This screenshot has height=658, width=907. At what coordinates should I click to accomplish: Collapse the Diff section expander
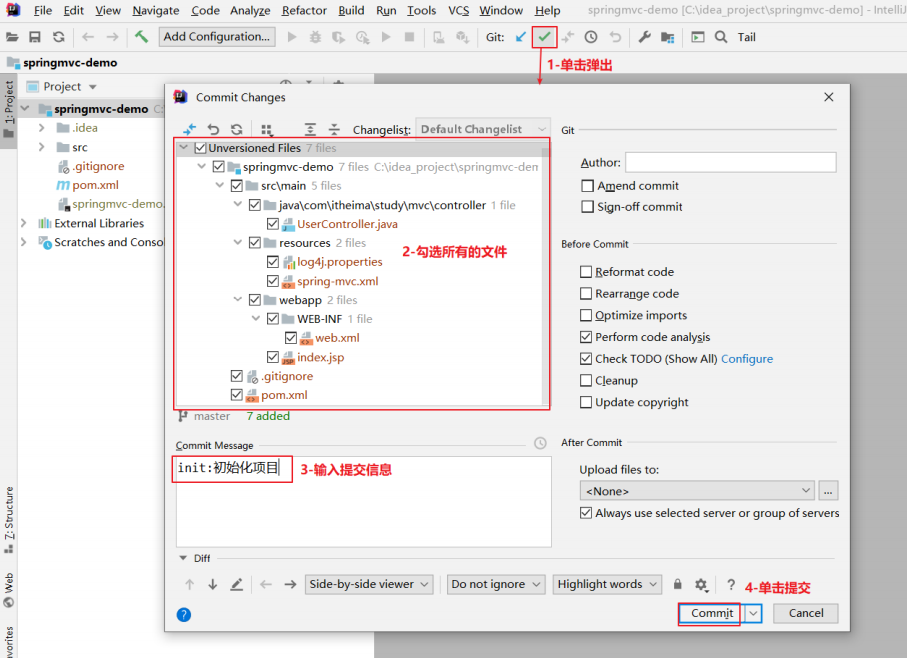coord(183,558)
